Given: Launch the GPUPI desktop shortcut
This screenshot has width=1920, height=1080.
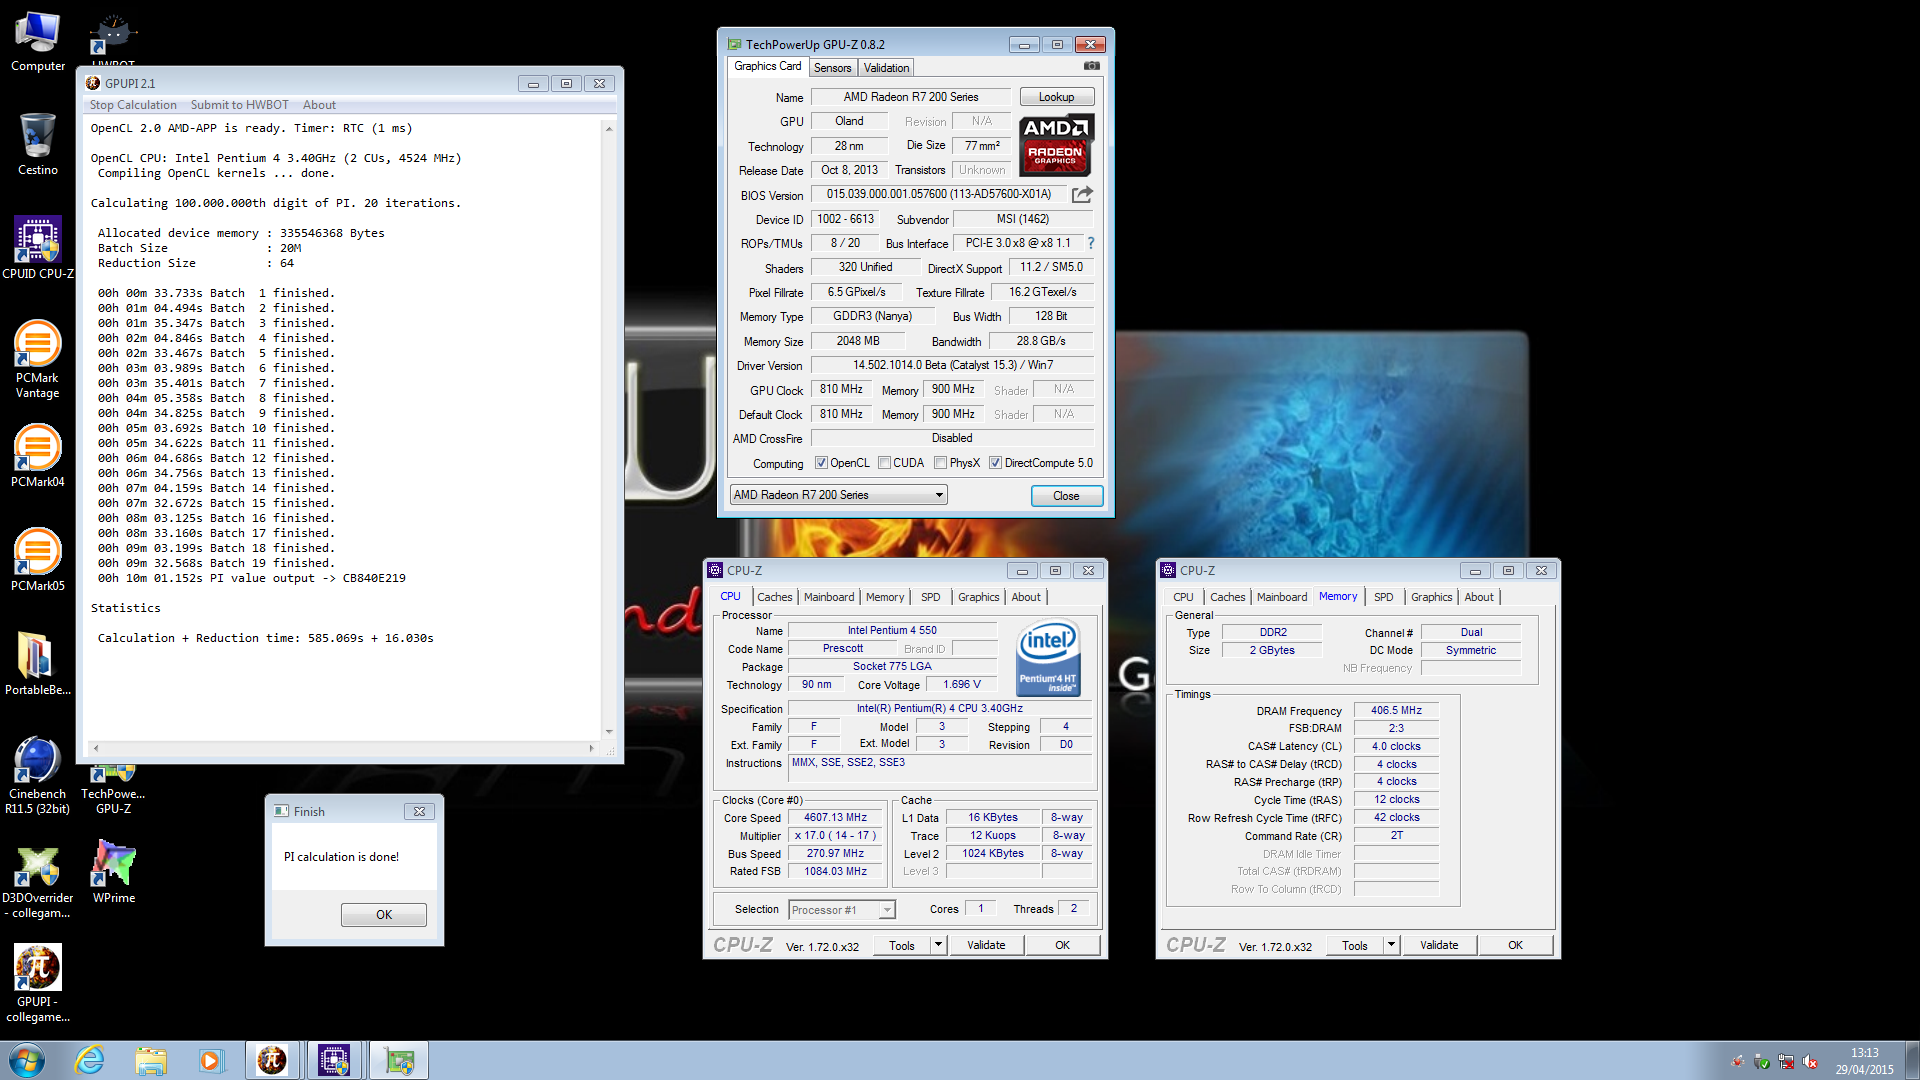Looking at the screenshot, I should (38, 984).
